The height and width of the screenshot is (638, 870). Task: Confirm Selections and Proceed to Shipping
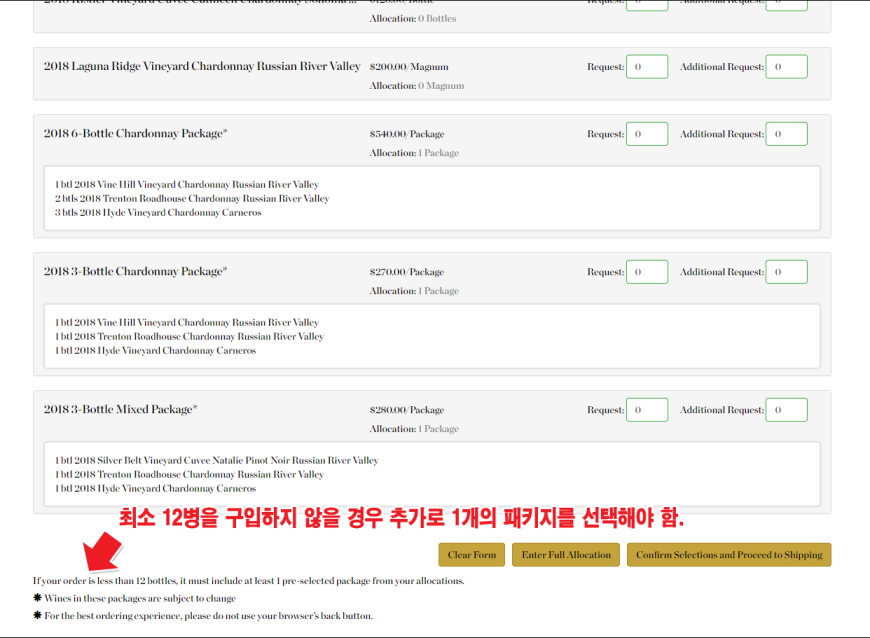point(729,555)
